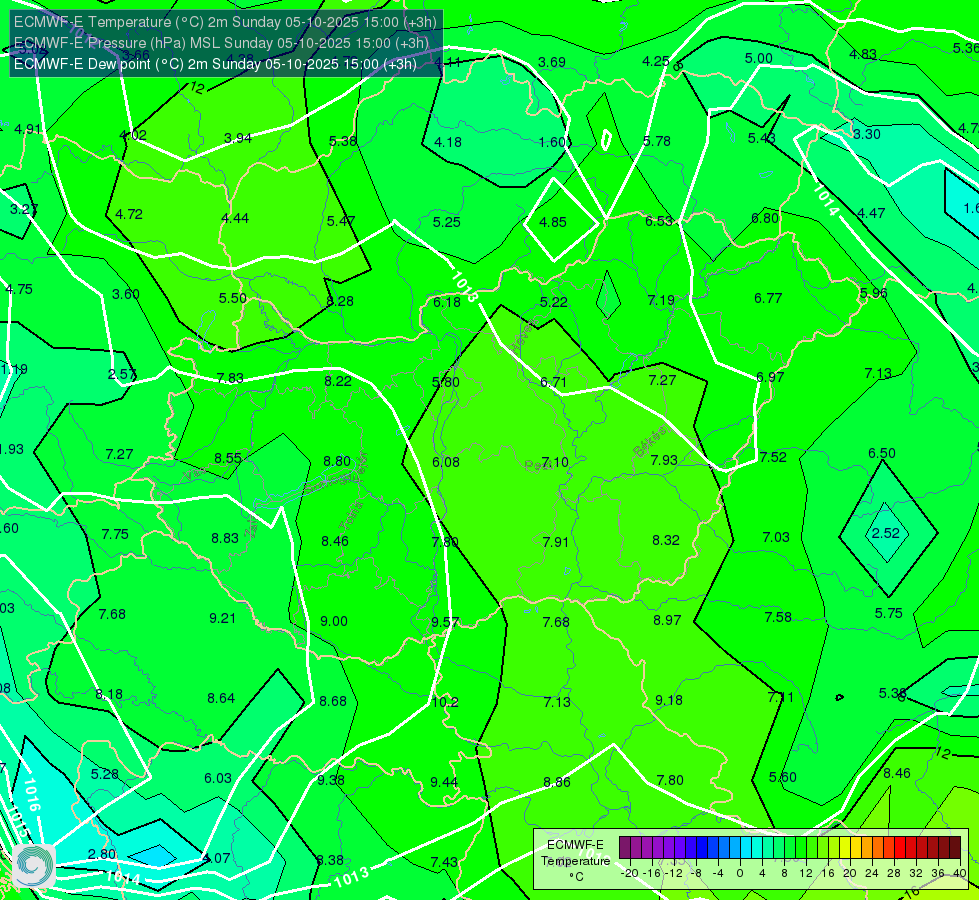The image size is (979, 900).
Task: Click the 7.19 temperature value
Action: click(661, 300)
